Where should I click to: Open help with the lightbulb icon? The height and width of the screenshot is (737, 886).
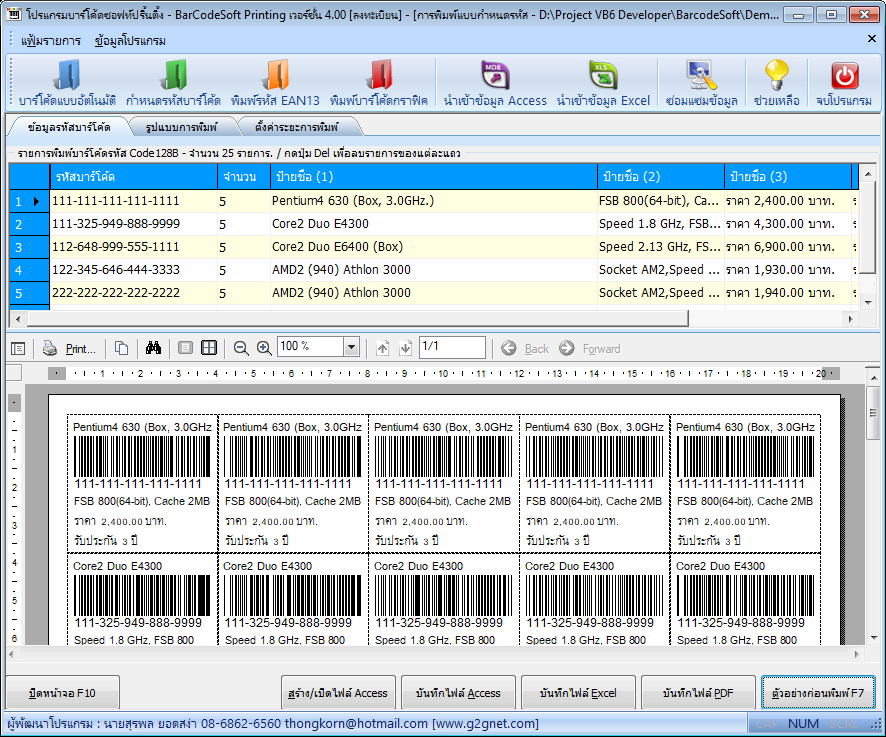coord(776,84)
